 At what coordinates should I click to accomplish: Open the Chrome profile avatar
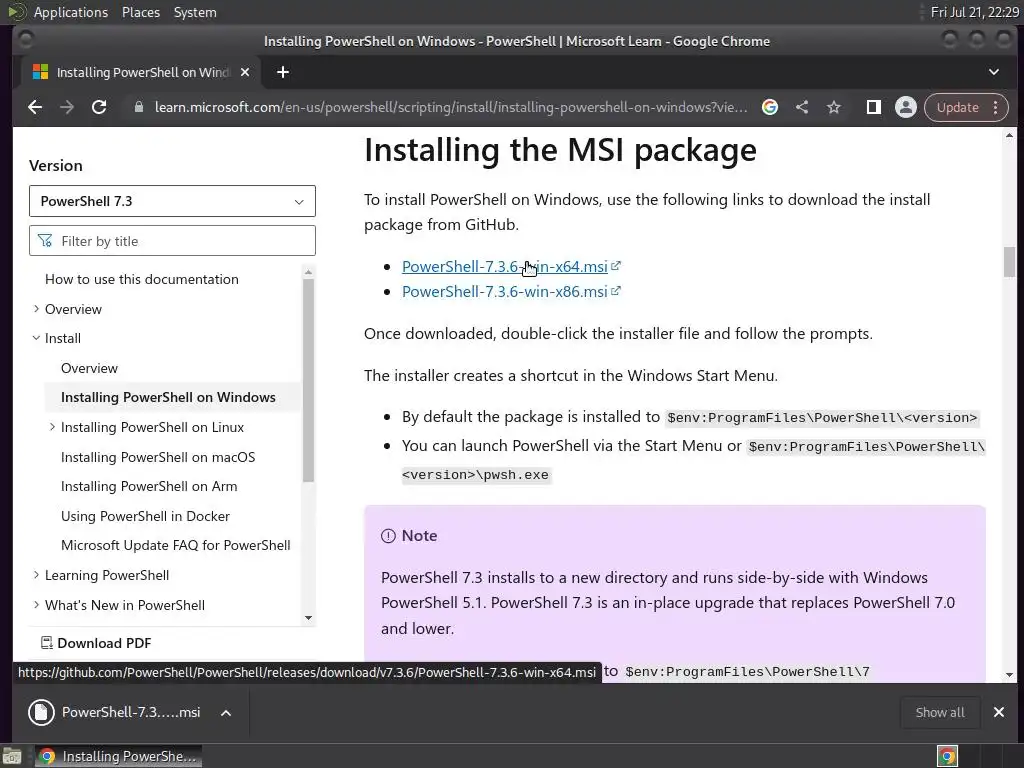(x=906, y=107)
